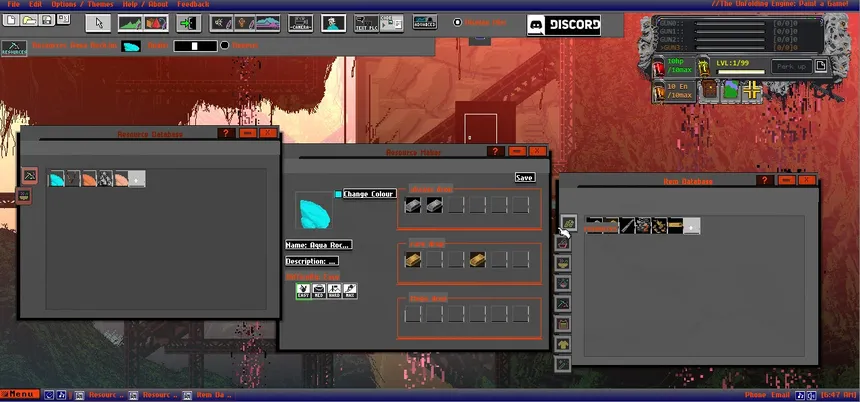The height and width of the screenshot is (402, 860).
Task: Open pickaxe category in Resource Database sidebar
Action: [30, 175]
